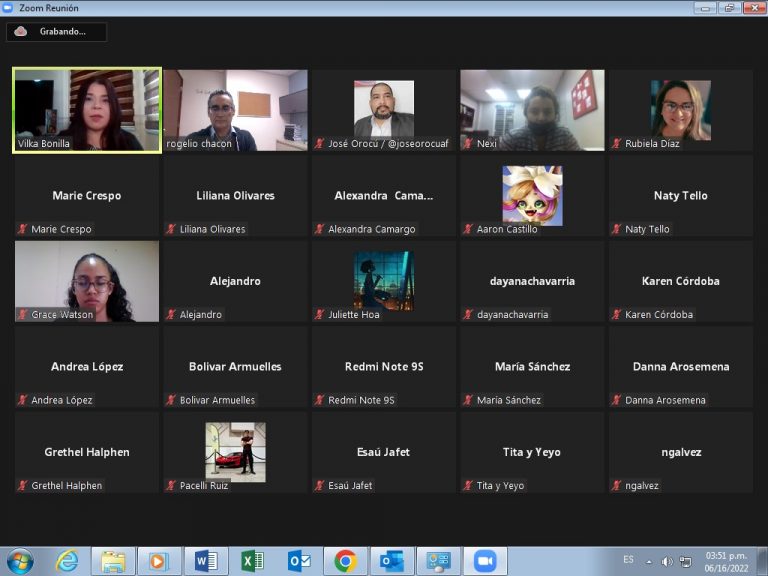Screen dimensions: 768x576
Task: Select the dayanachavarria participant tile
Action: pyautogui.click(x=532, y=281)
